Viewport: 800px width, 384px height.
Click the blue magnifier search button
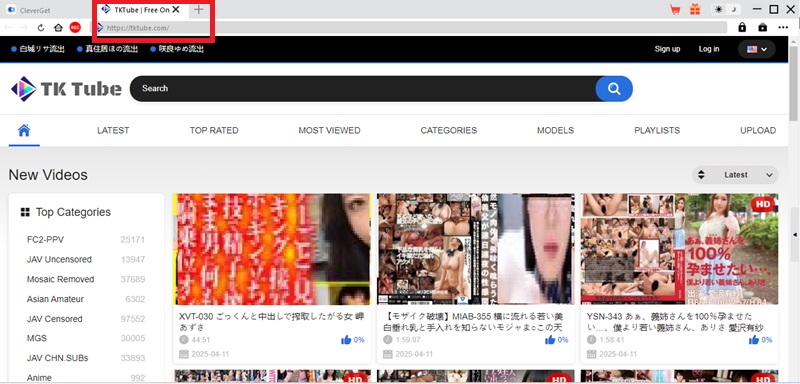pos(614,89)
